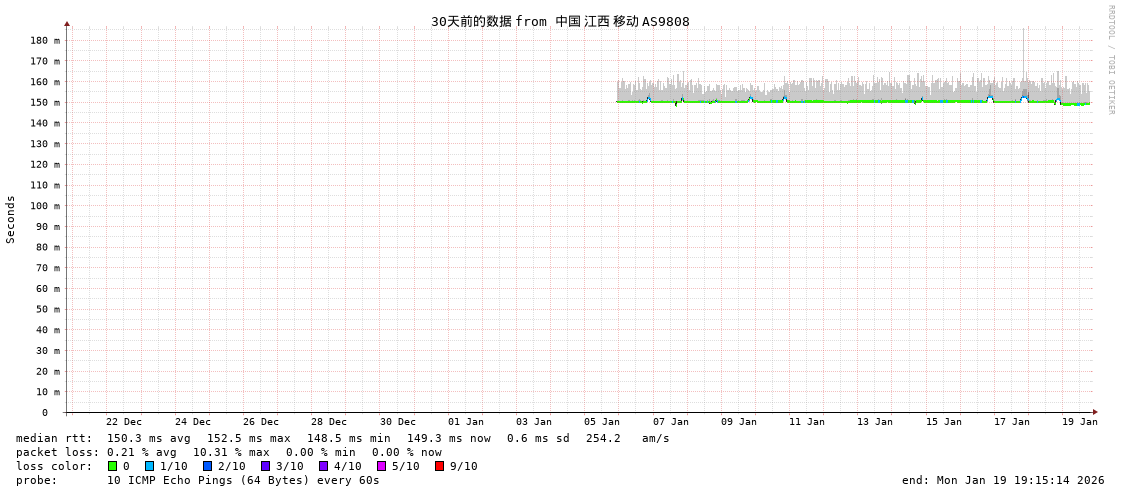Select the blue 2/10 loss color swatch
The image size is (1121, 494).
[207, 466]
